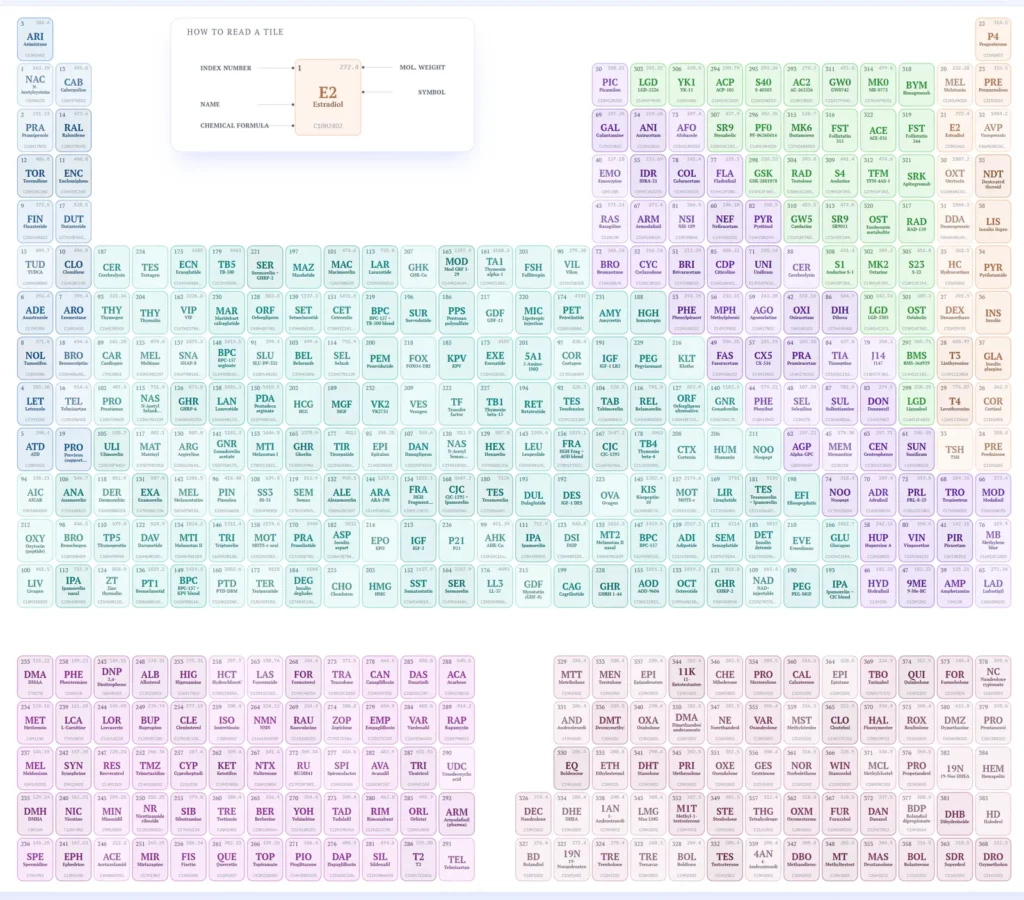Click the HOW TO READ A TILE heading

pos(235,32)
